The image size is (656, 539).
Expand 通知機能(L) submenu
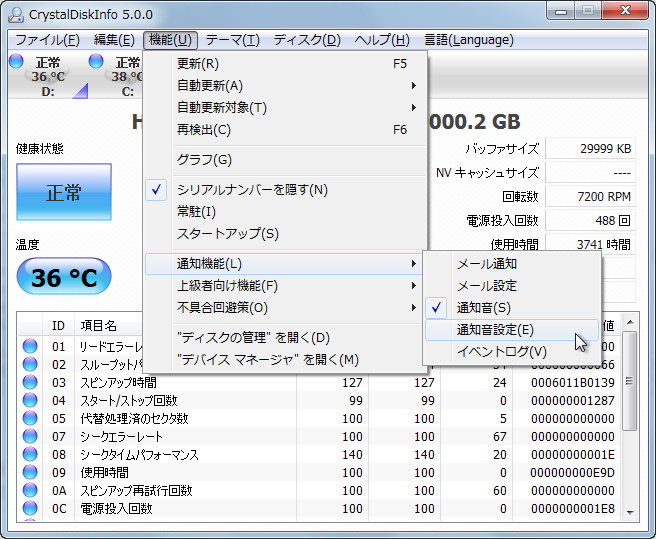(285, 264)
